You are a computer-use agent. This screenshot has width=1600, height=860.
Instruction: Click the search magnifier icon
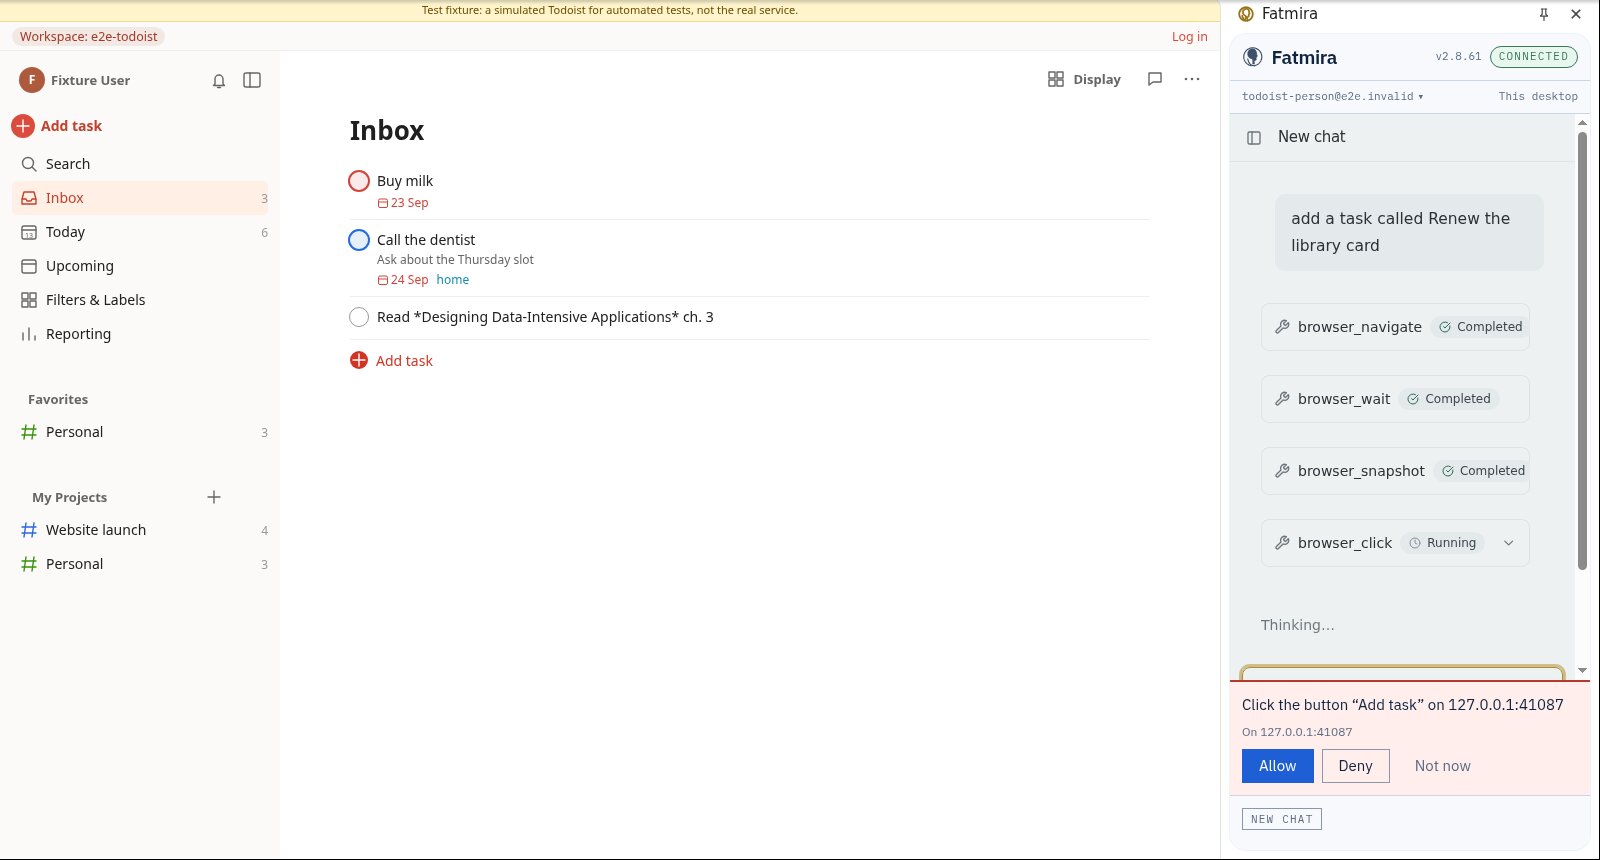[29, 164]
